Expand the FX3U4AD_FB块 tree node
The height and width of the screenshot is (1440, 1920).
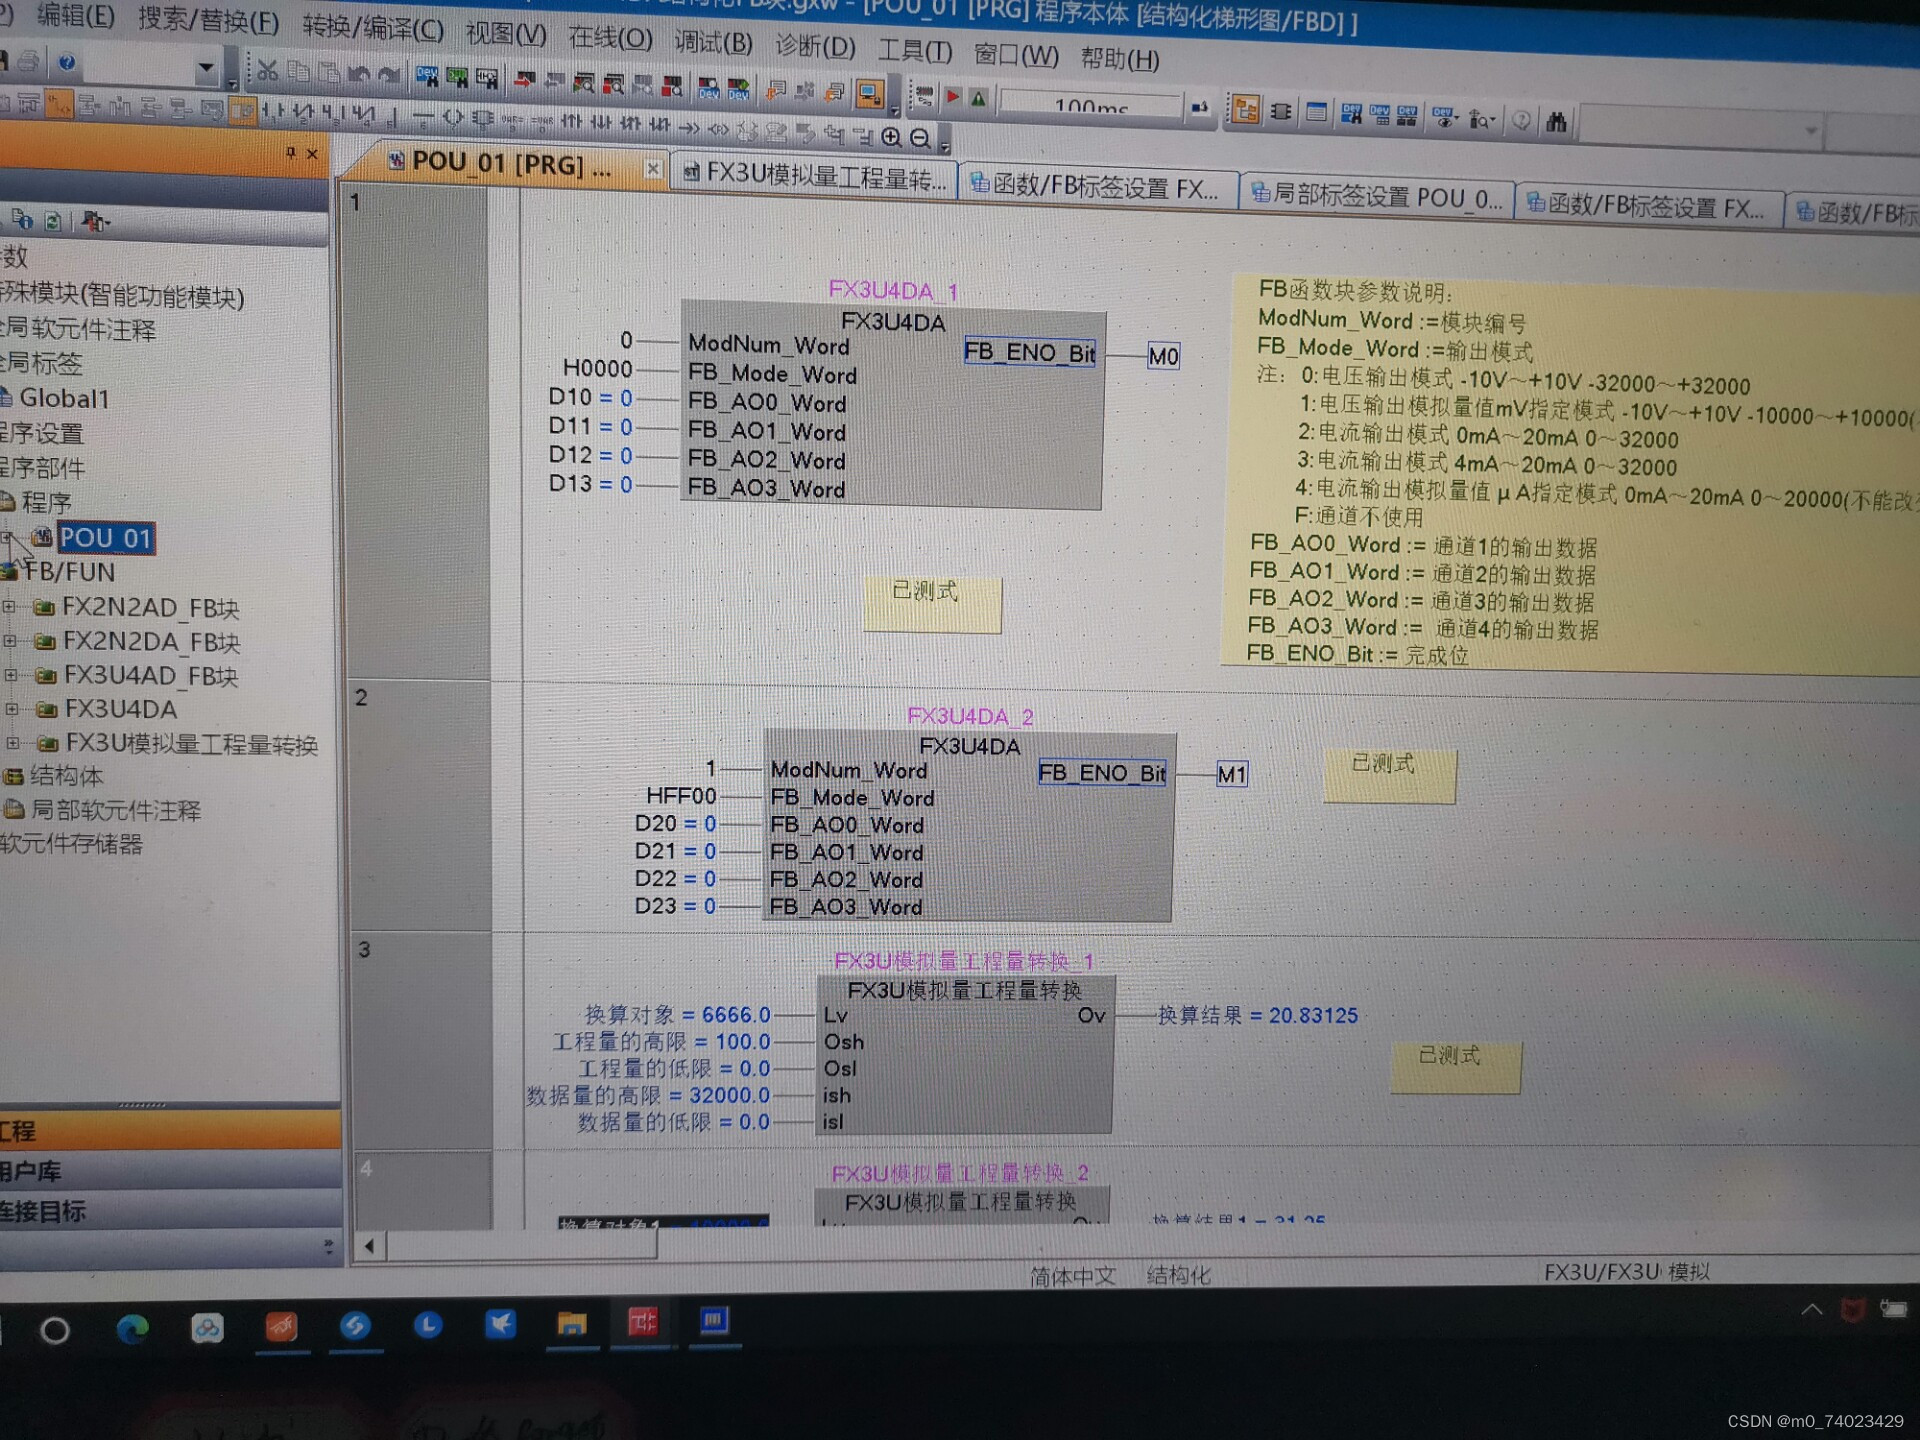(x=11, y=675)
